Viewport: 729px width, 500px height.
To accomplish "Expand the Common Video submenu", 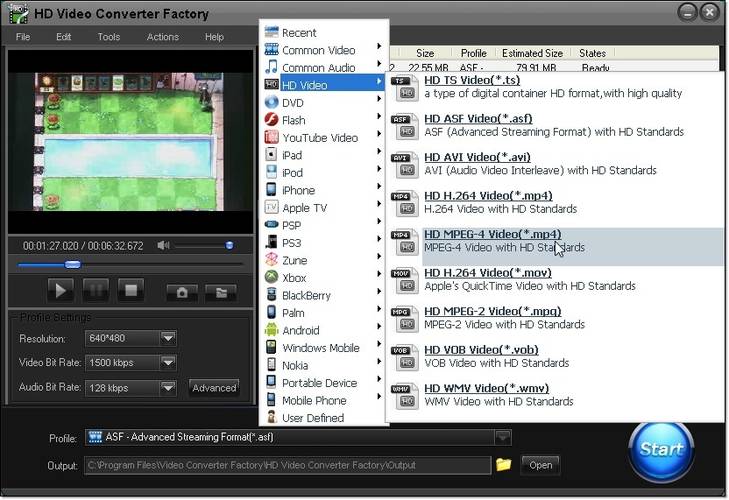I will point(324,50).
